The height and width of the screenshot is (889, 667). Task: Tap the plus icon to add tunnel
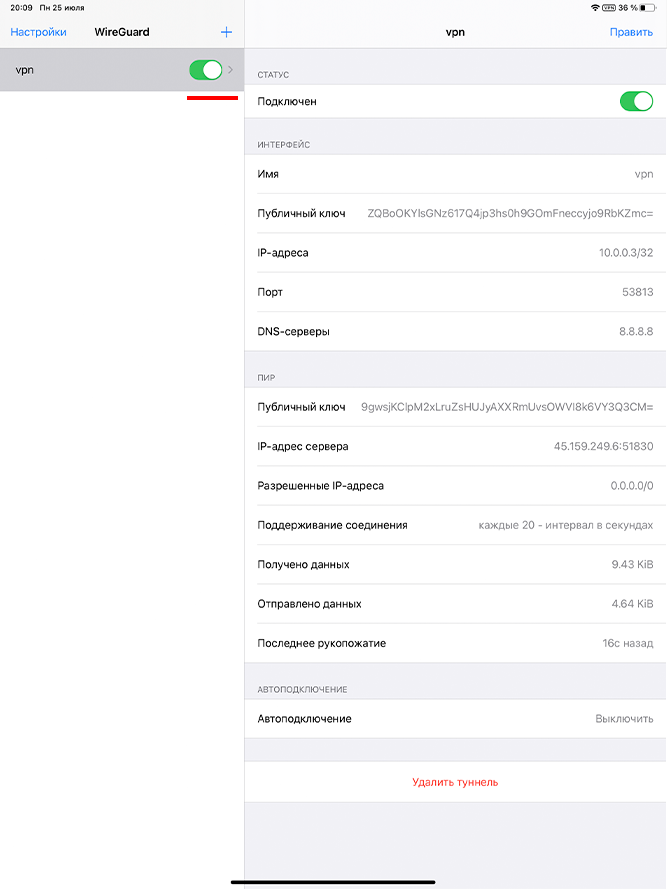[226, 32]
